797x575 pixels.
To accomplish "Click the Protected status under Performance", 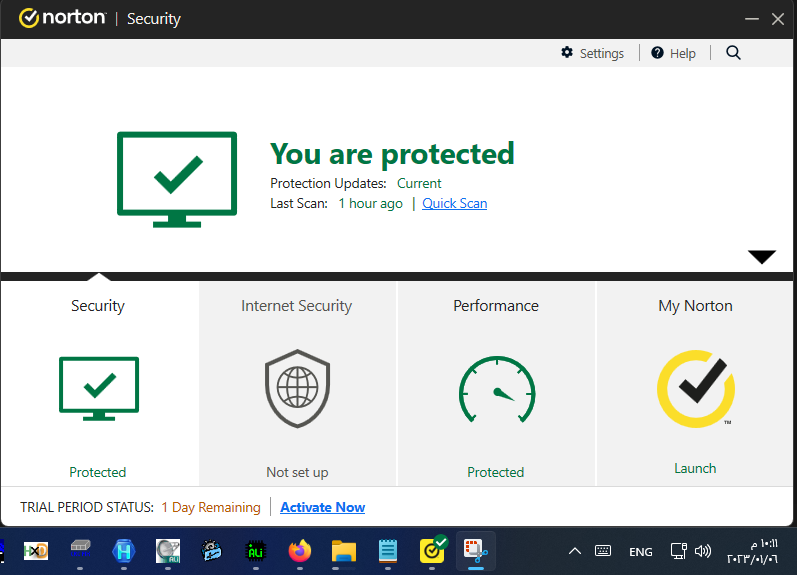I will pyautogui.click(x=496, y=472).
